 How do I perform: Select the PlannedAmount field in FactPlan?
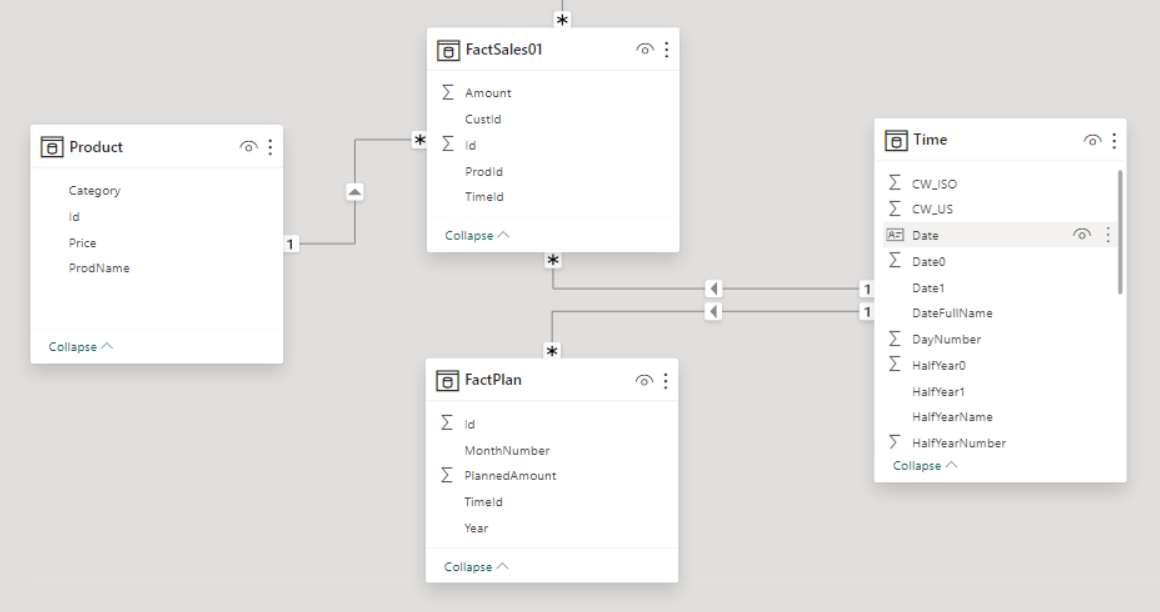[x=510, y=476]
